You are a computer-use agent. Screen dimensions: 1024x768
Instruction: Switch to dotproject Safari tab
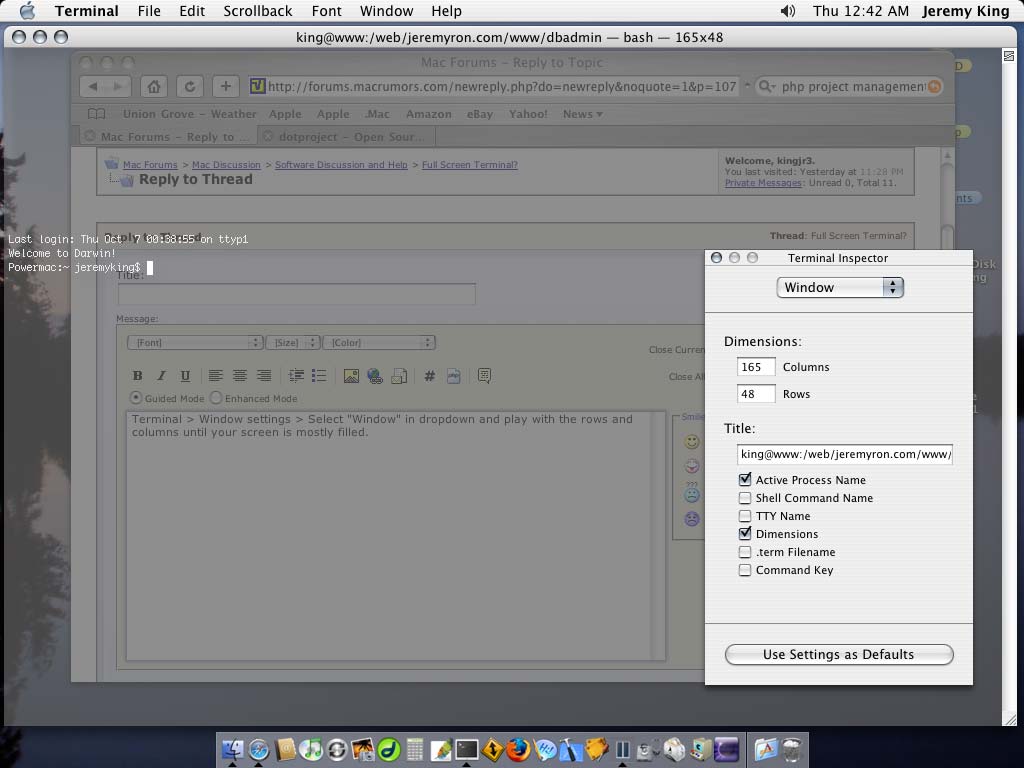click(346, 136)
